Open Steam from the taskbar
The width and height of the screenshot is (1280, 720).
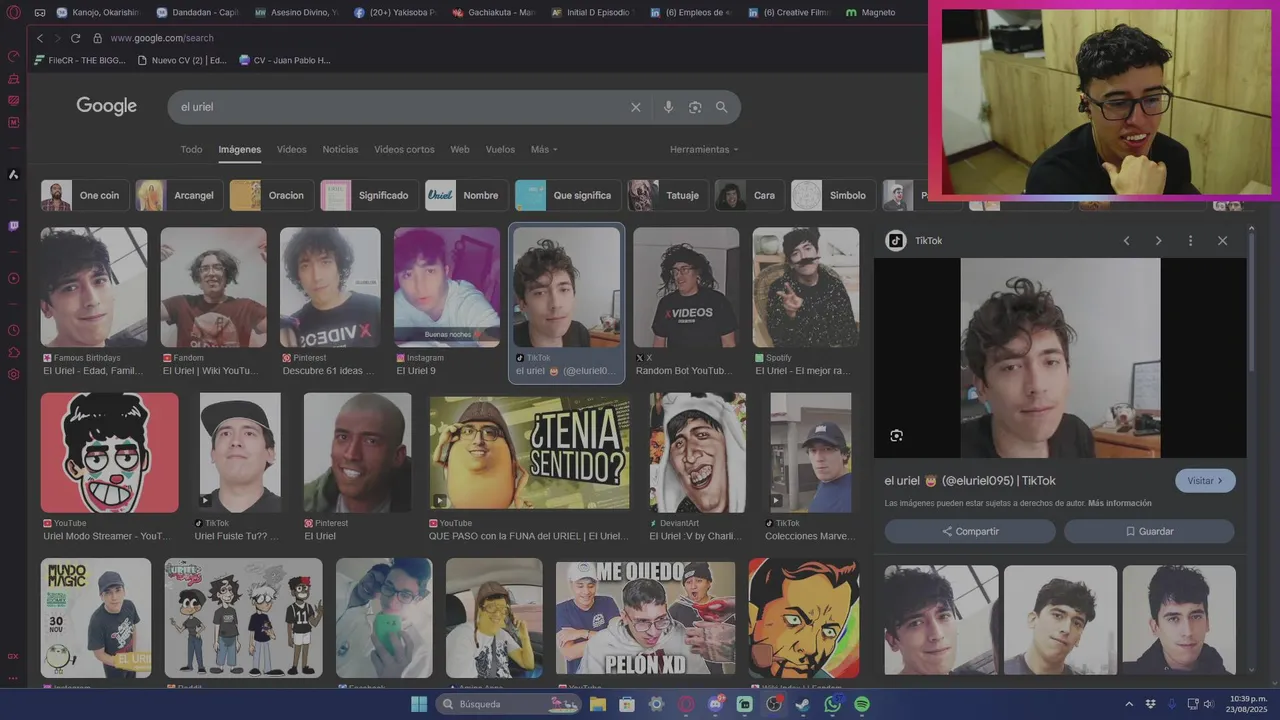pyautogui.click(x=803, y=704)
